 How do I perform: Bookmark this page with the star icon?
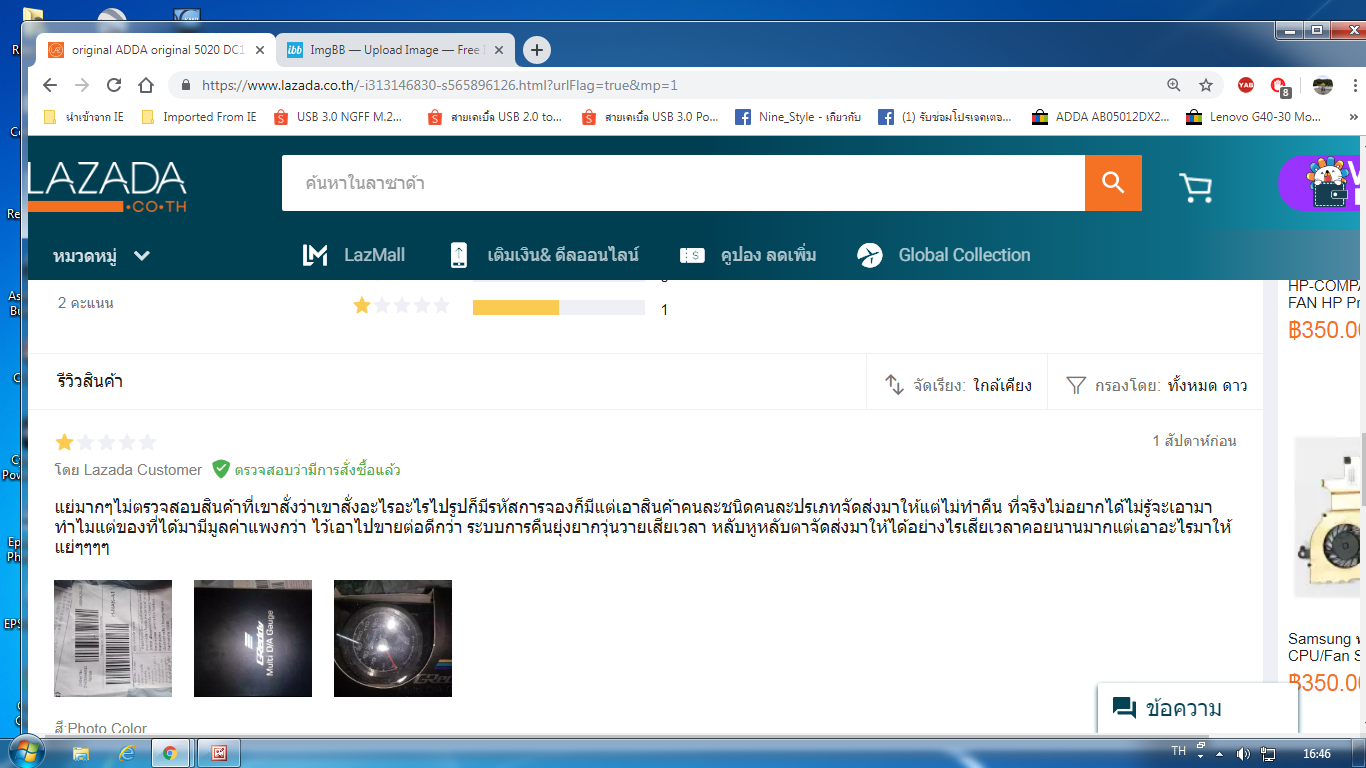1206,85
